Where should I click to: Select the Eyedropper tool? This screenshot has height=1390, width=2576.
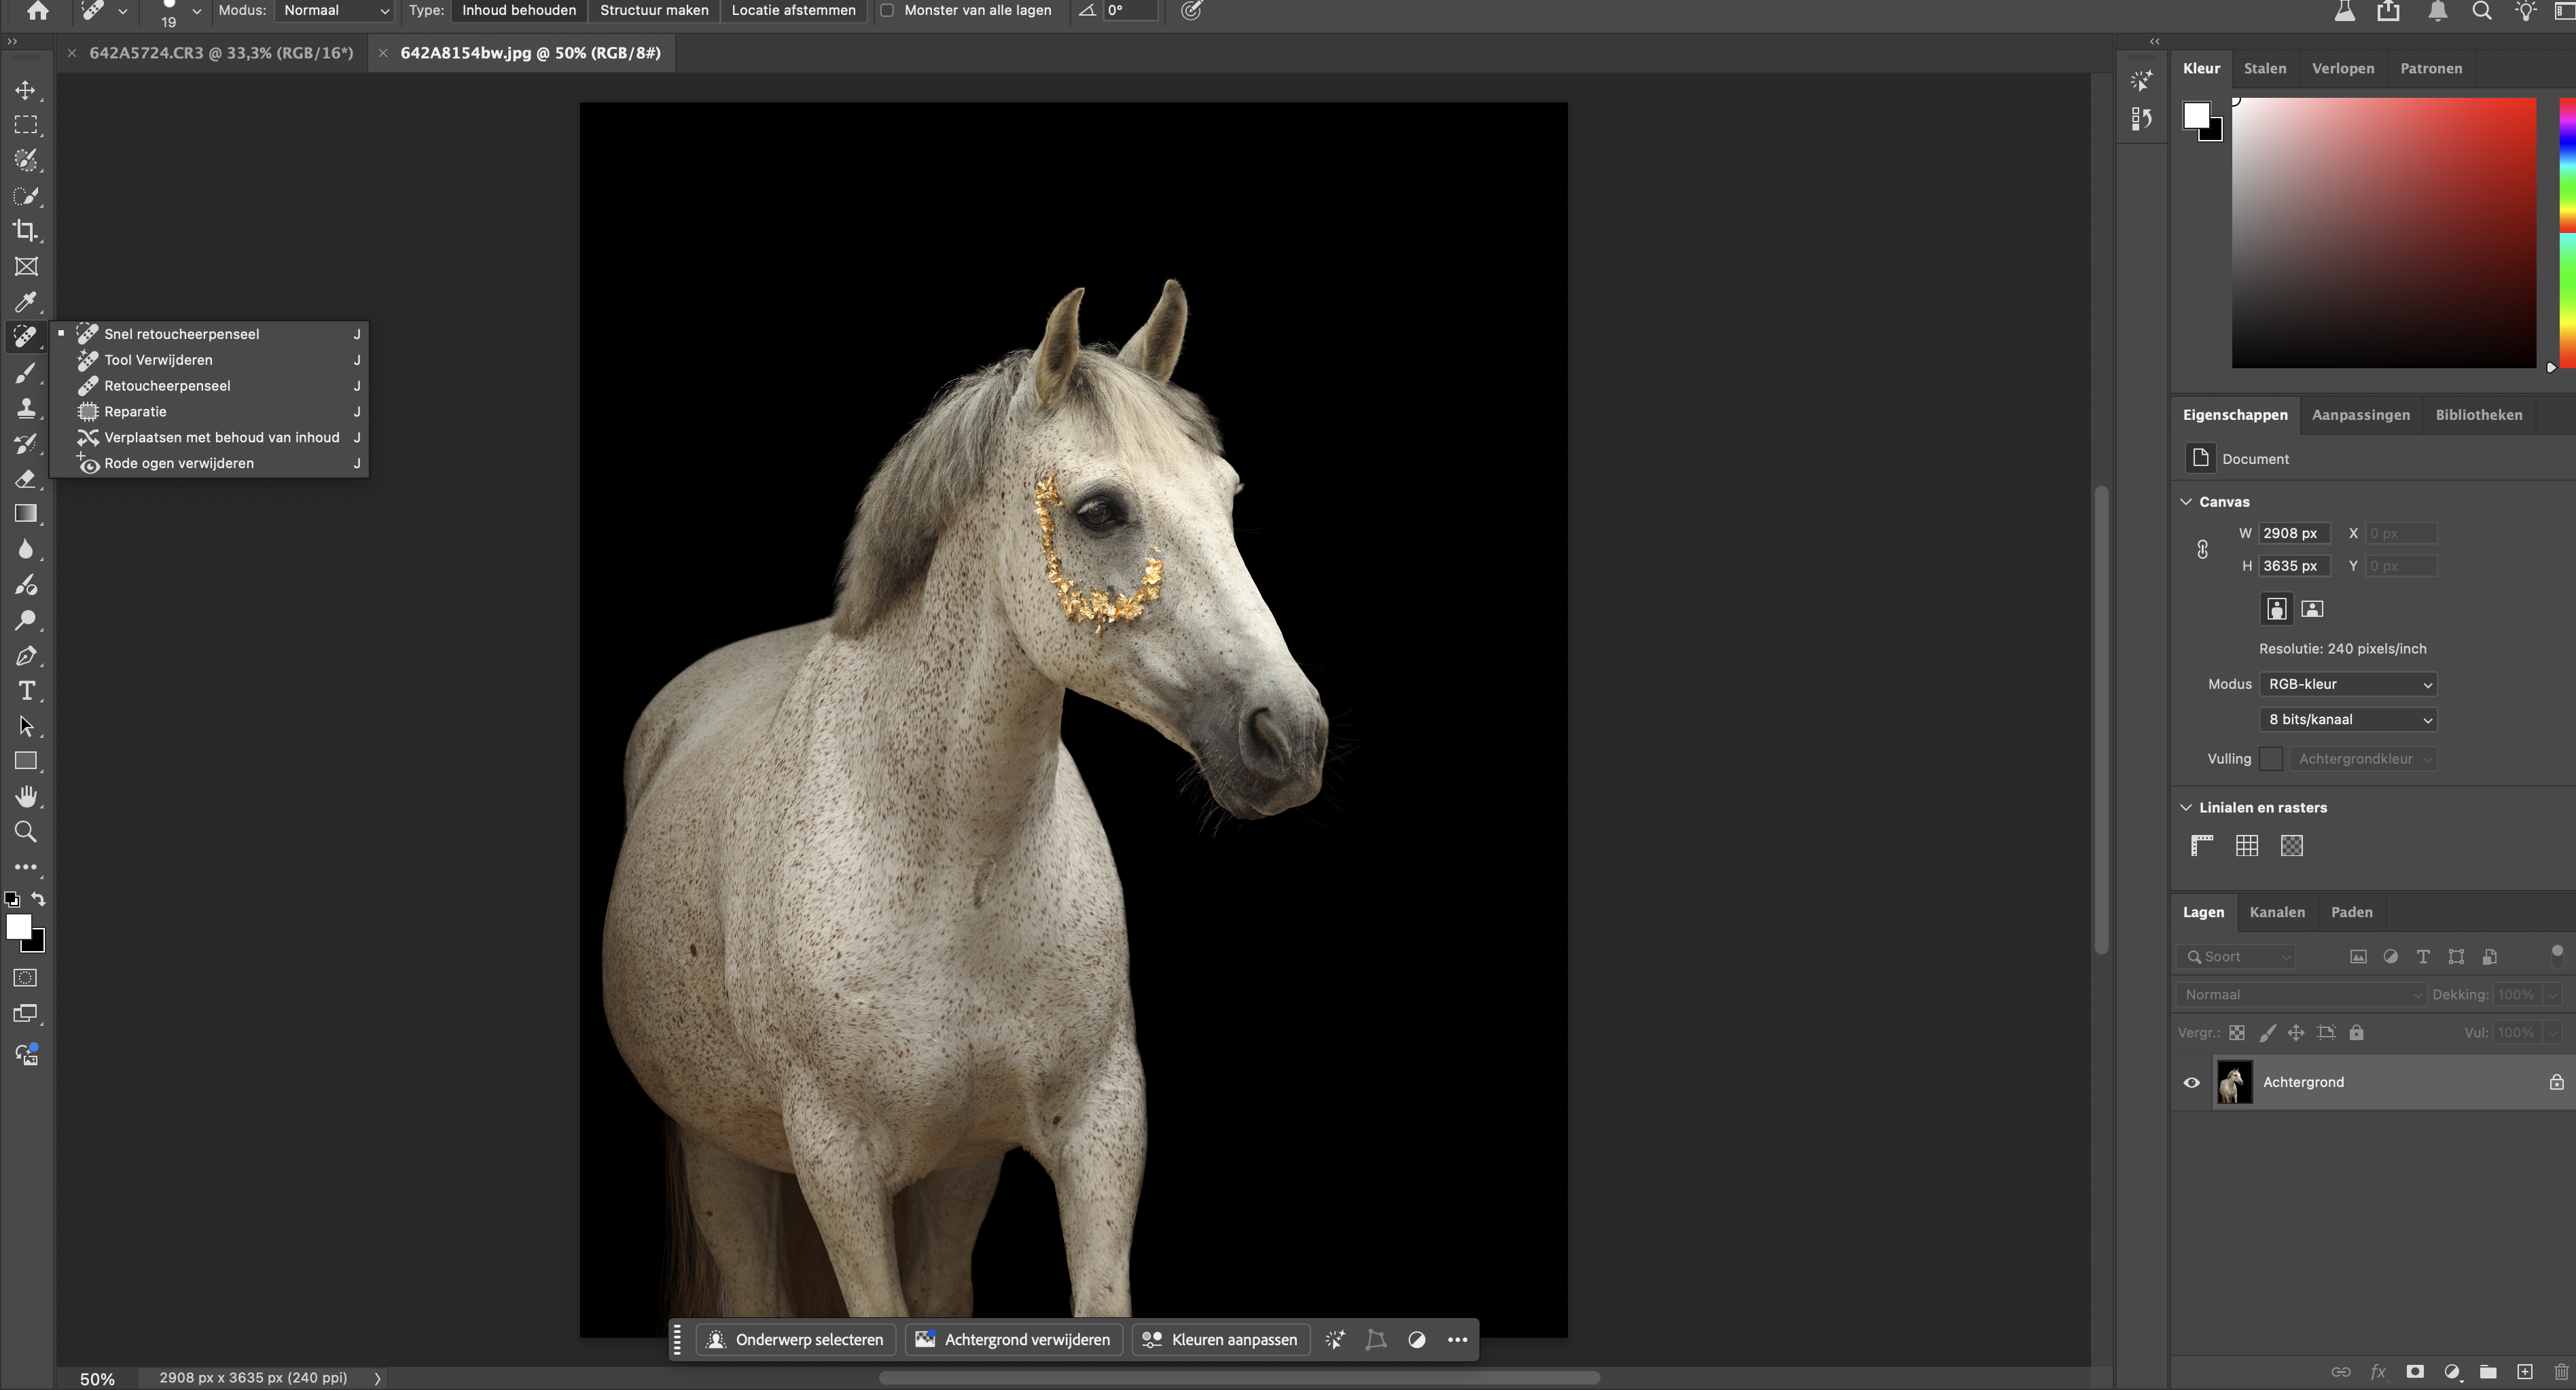[26, 302]
